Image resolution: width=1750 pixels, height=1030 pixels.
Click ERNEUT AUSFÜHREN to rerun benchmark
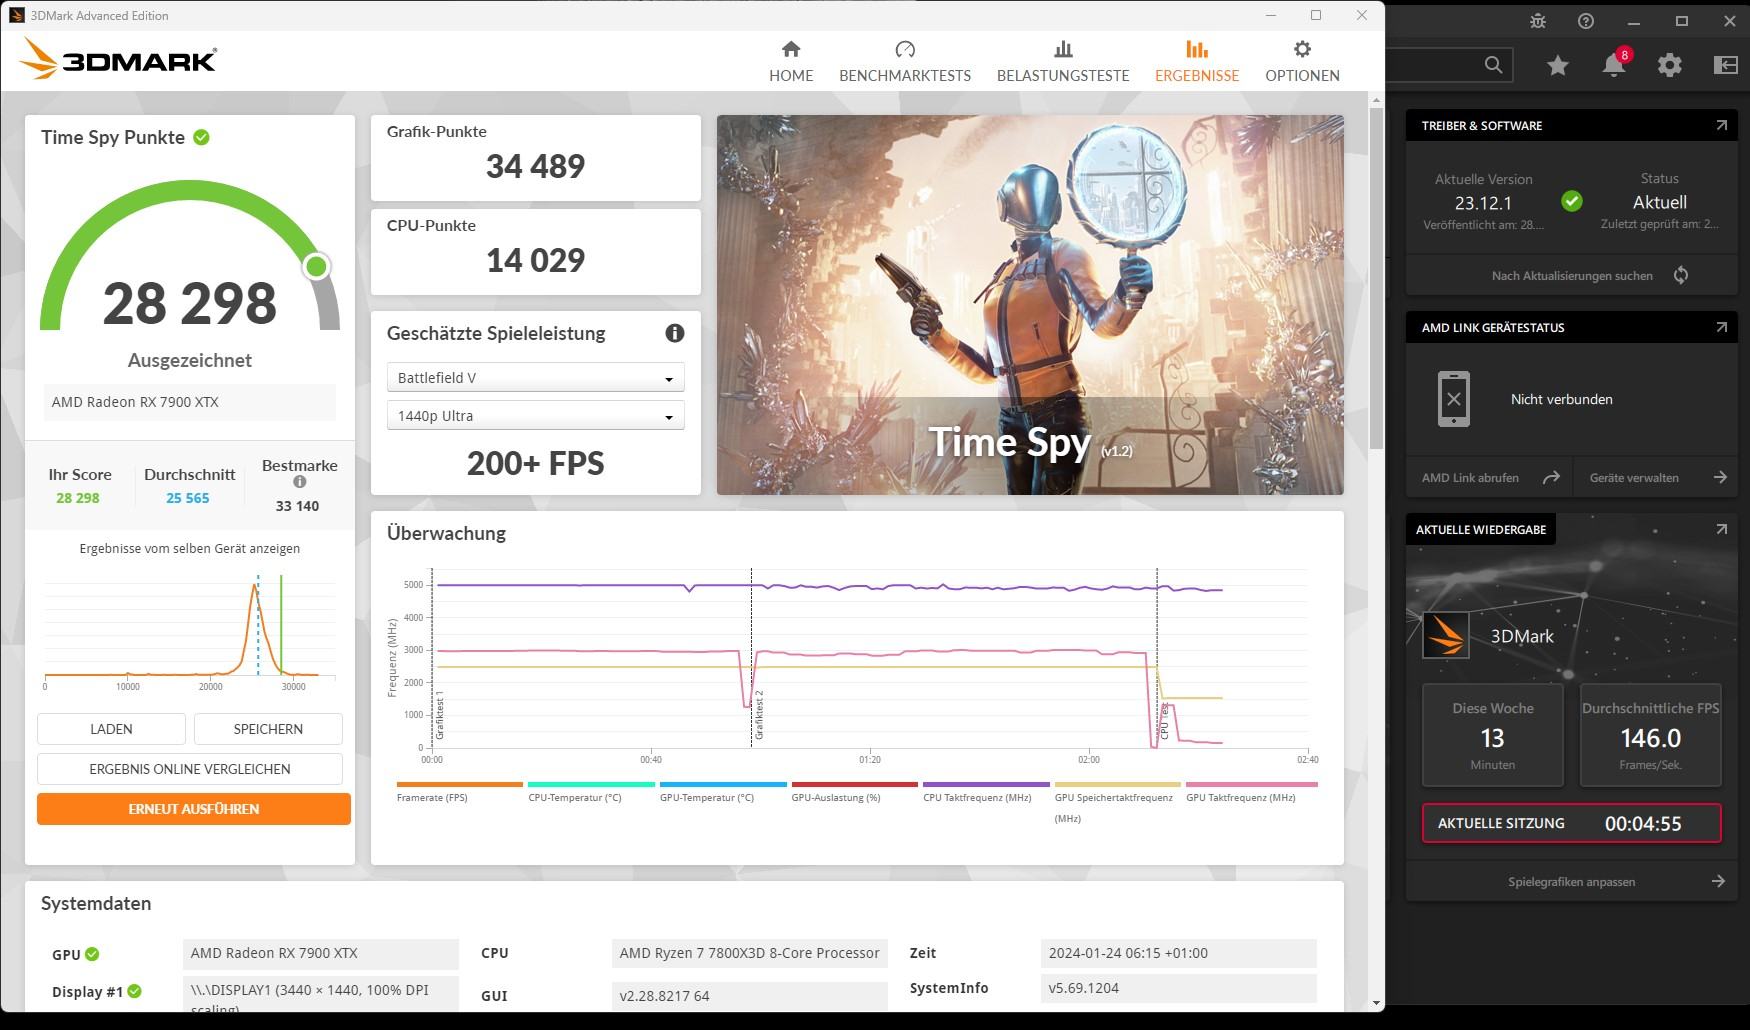(194, 809)
